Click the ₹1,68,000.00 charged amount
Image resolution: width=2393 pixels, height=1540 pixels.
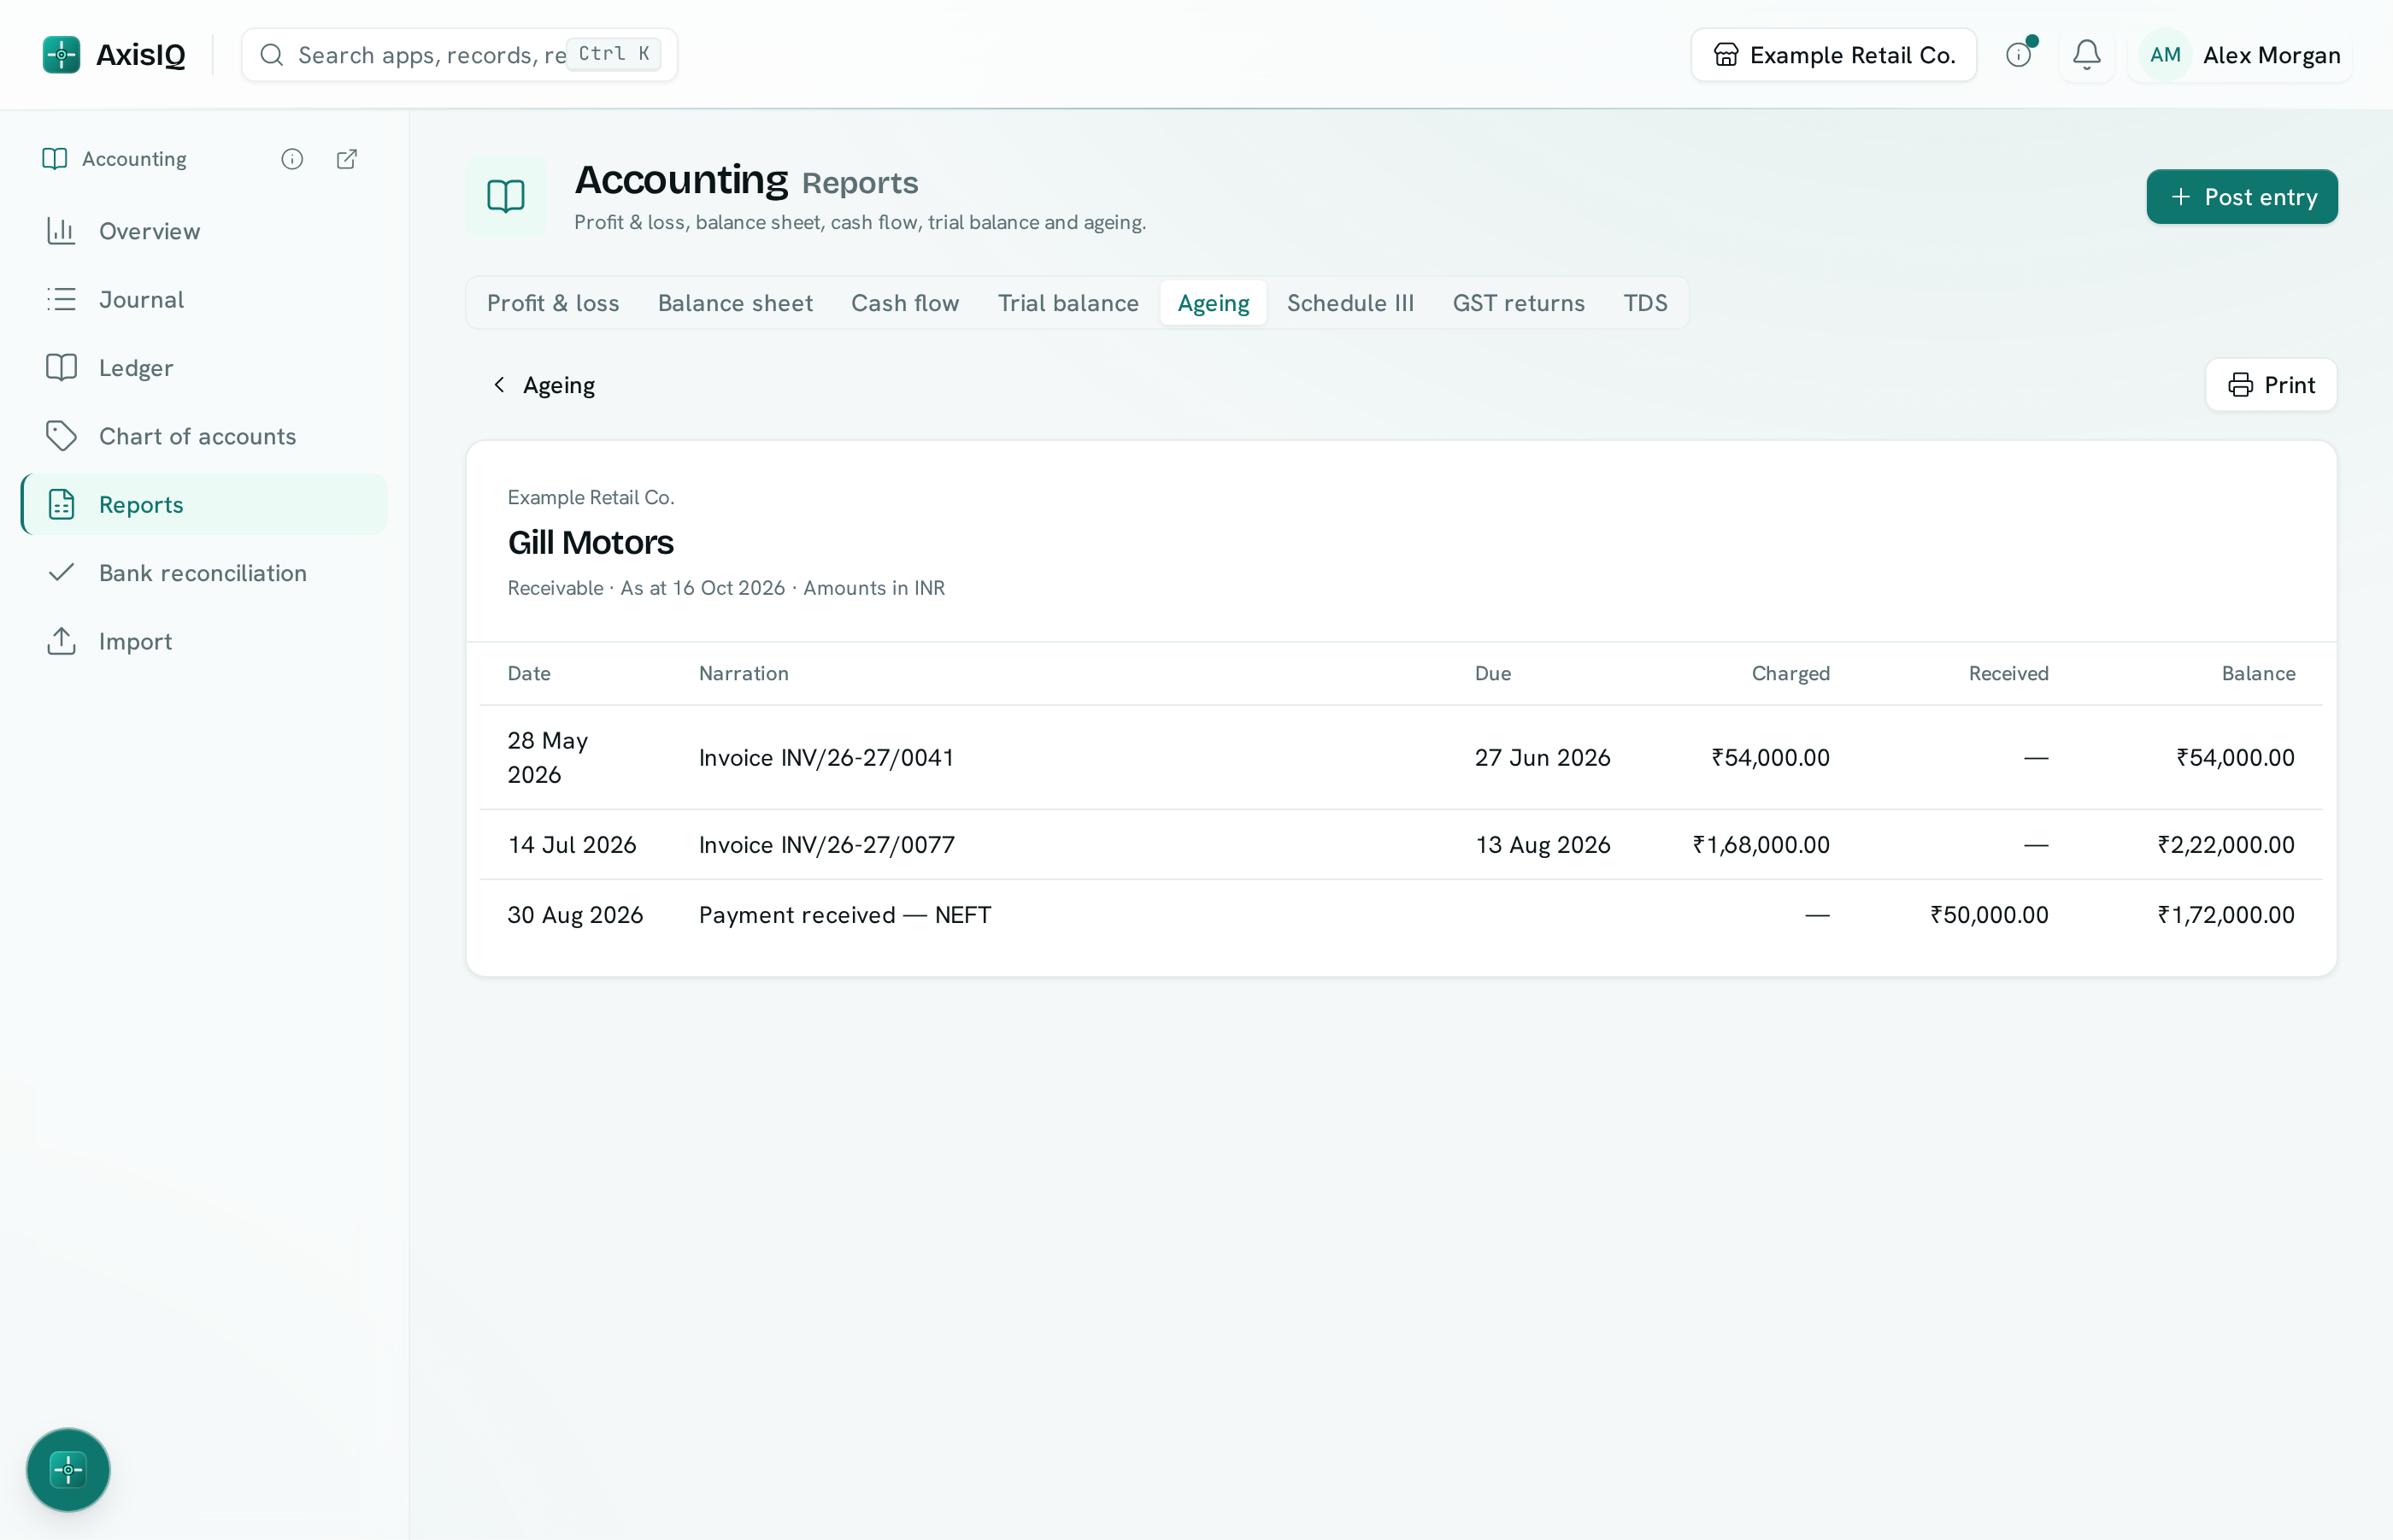[1761, 845]
